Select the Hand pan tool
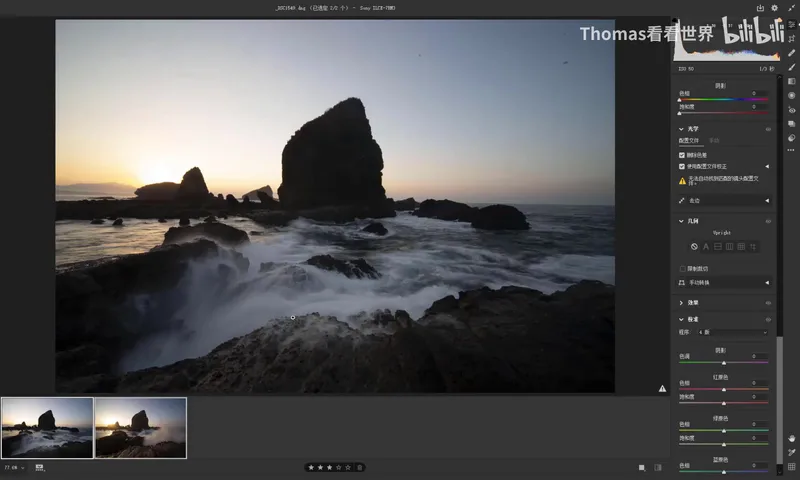 pyautogui.click(x=791, y=439)
